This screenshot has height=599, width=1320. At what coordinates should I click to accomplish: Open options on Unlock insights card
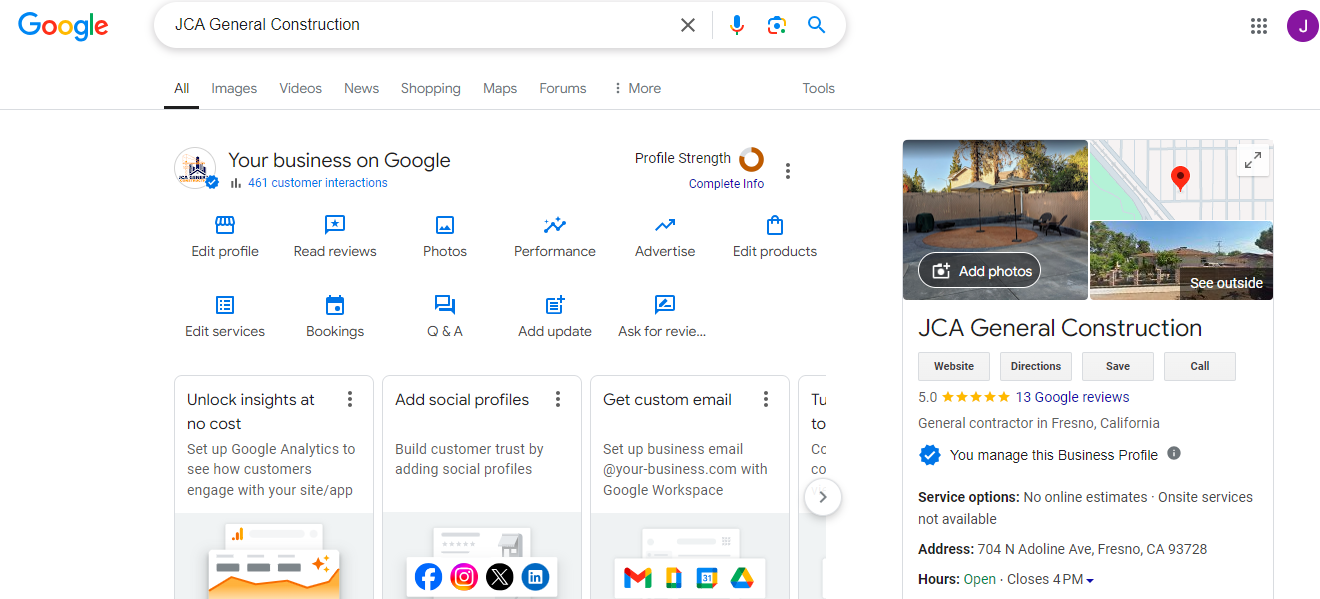(x=350, y=400)
